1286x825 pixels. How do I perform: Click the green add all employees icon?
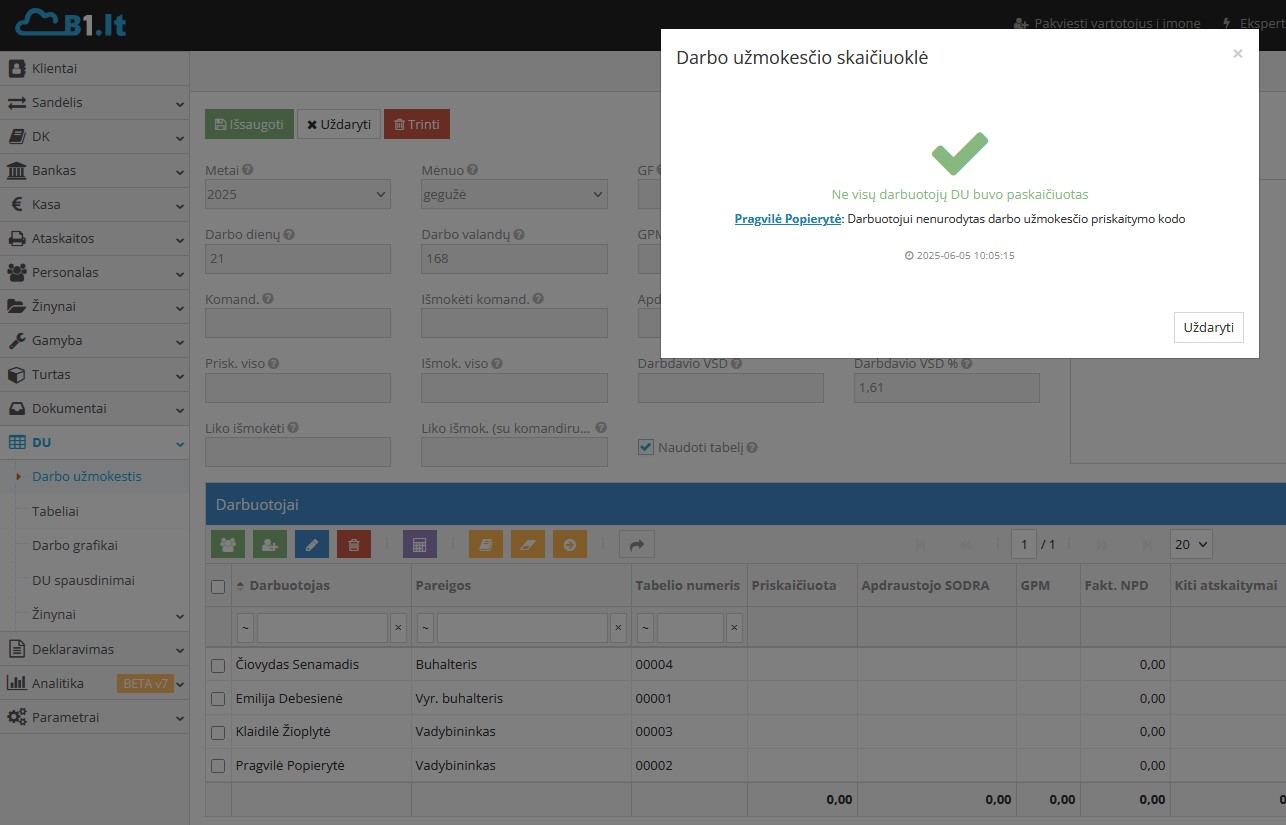click(229, 544)
